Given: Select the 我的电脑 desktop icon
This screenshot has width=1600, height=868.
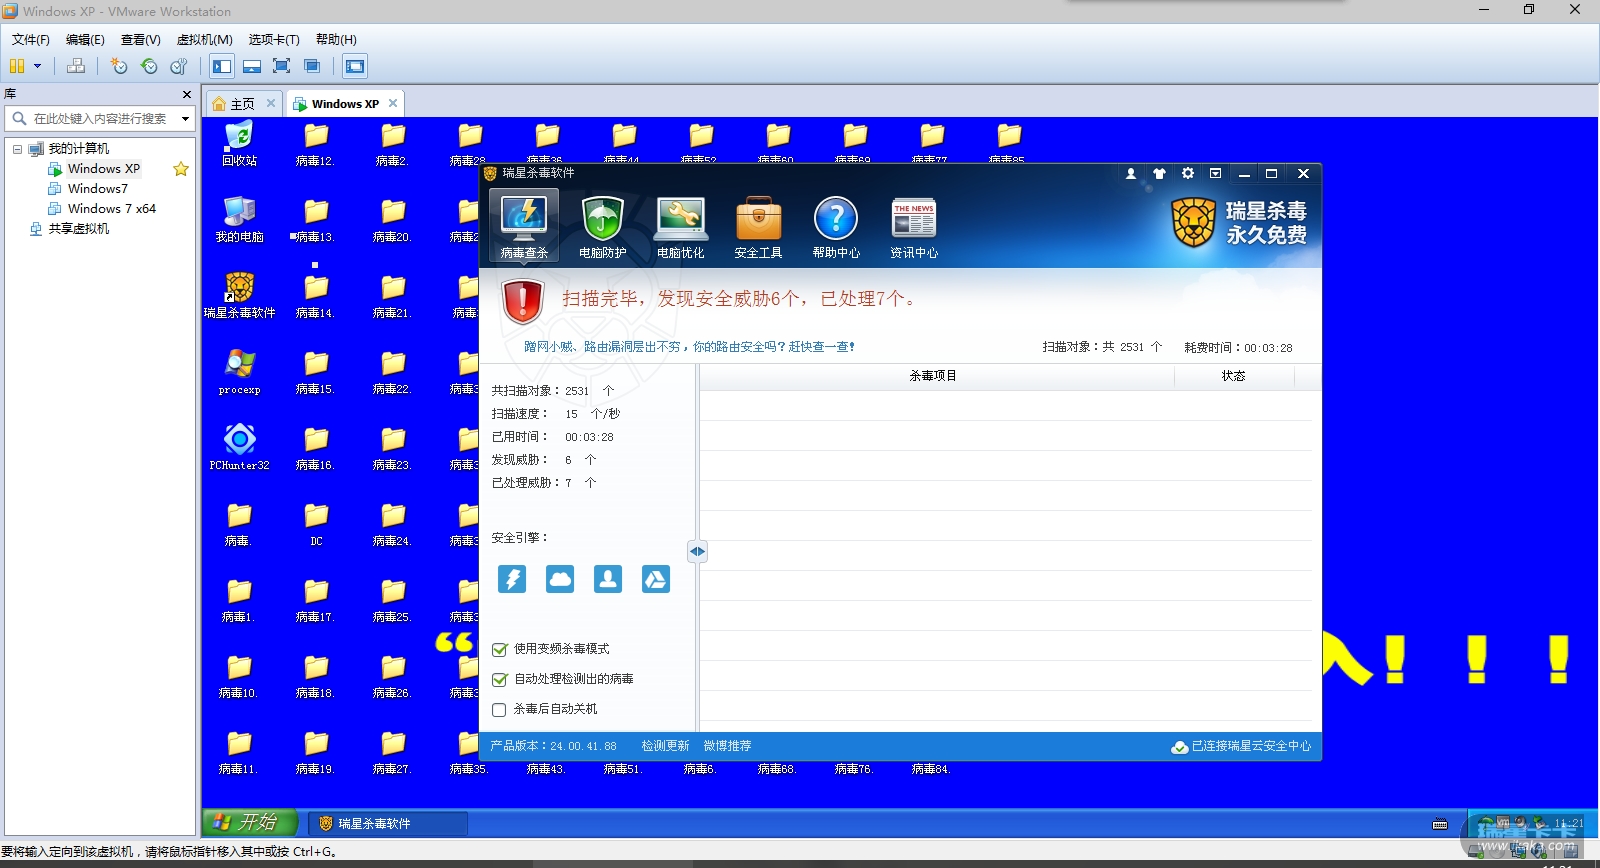Looking at the screenshot, I should 239,220.
